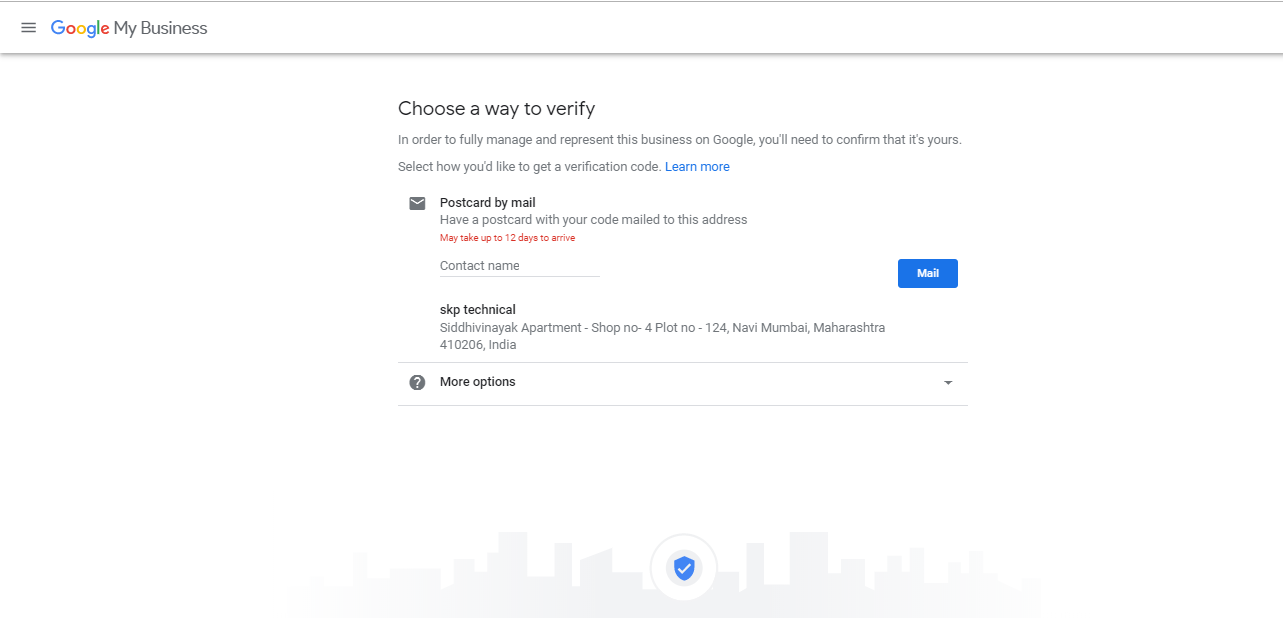Click the paragraph starting In order to fully manage

(679, 140)
